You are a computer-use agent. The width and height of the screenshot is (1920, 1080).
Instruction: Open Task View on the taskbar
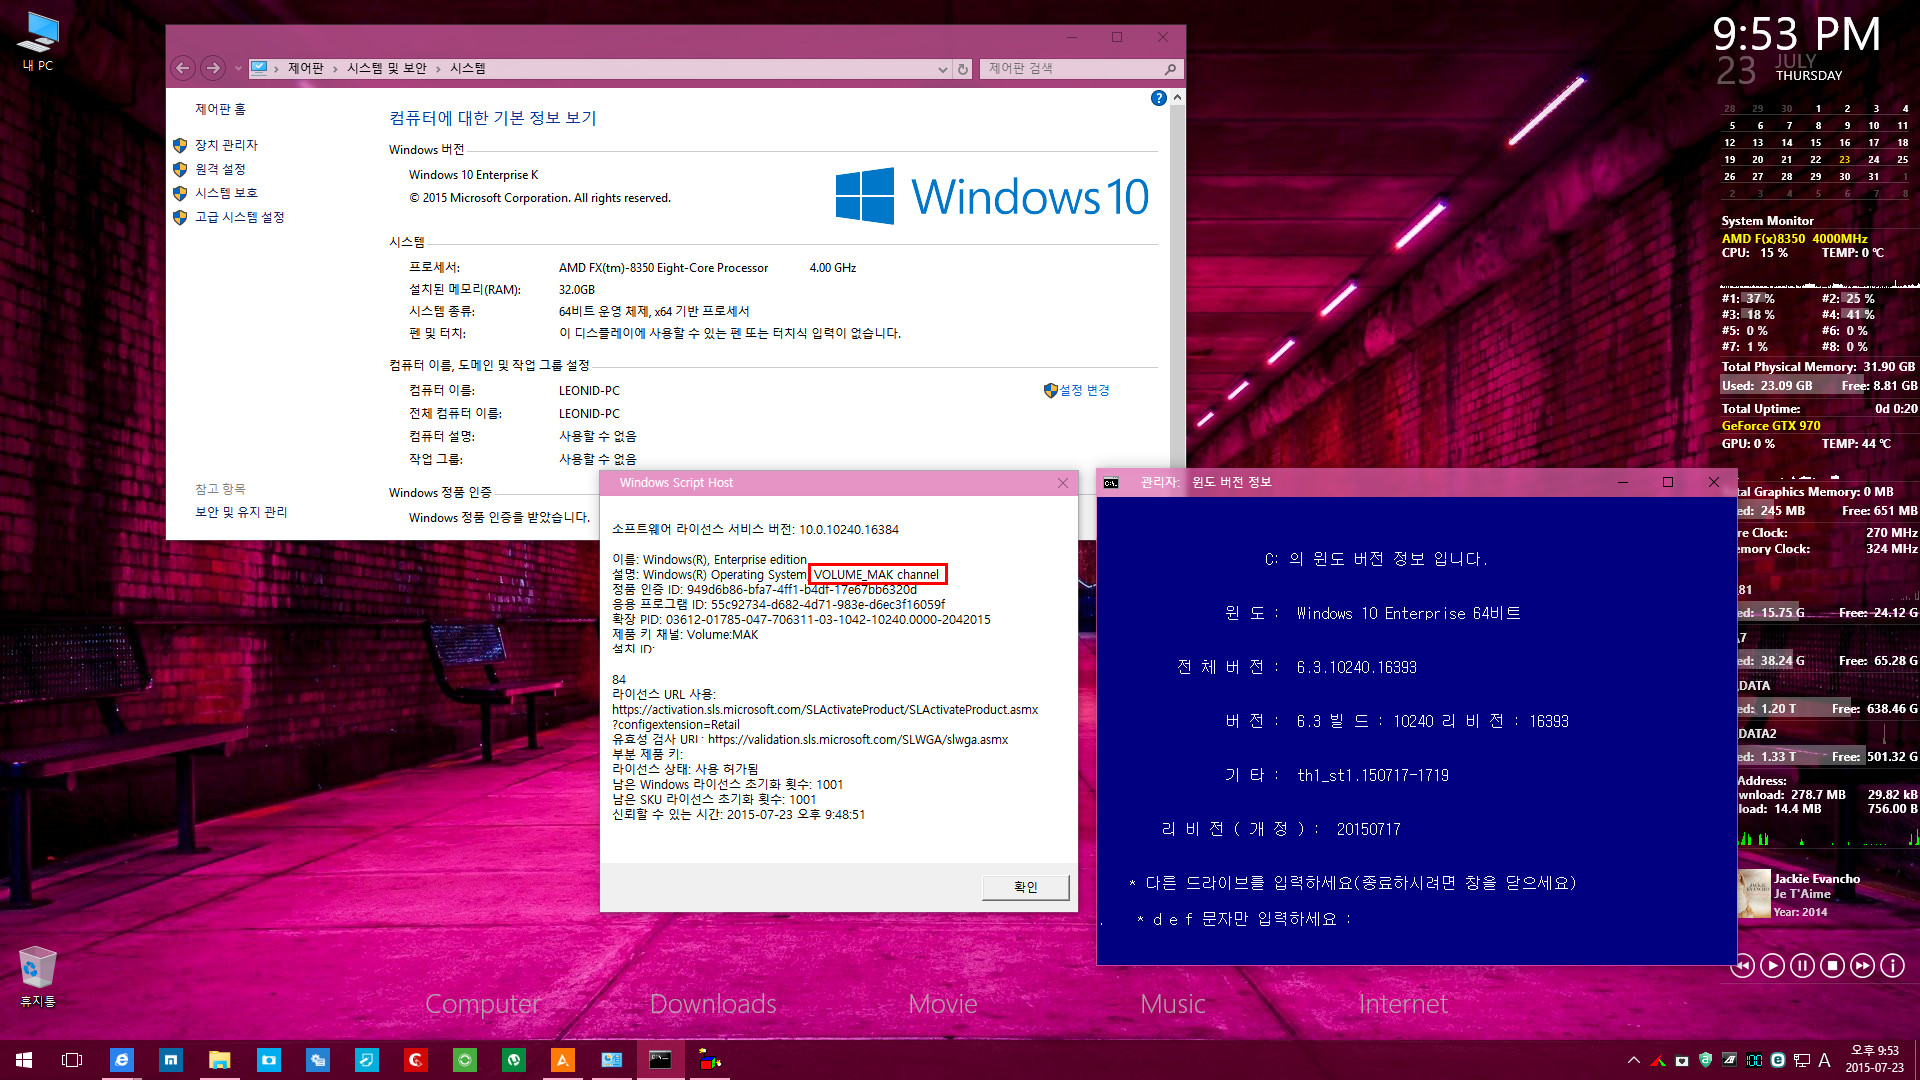coord(72,1060)
